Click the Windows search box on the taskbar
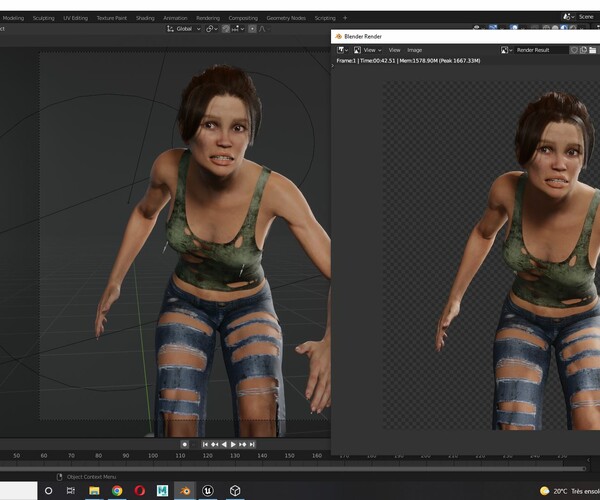Viewport: 600px width, 500px height. point(18,491)
